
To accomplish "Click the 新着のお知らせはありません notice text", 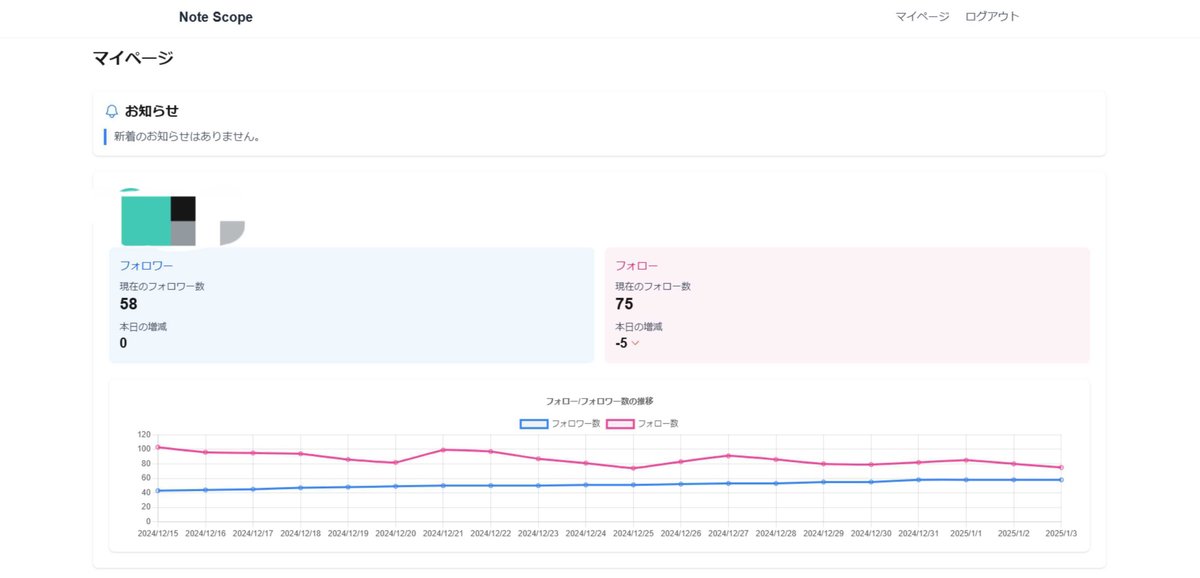I will (x=188, y=137).
